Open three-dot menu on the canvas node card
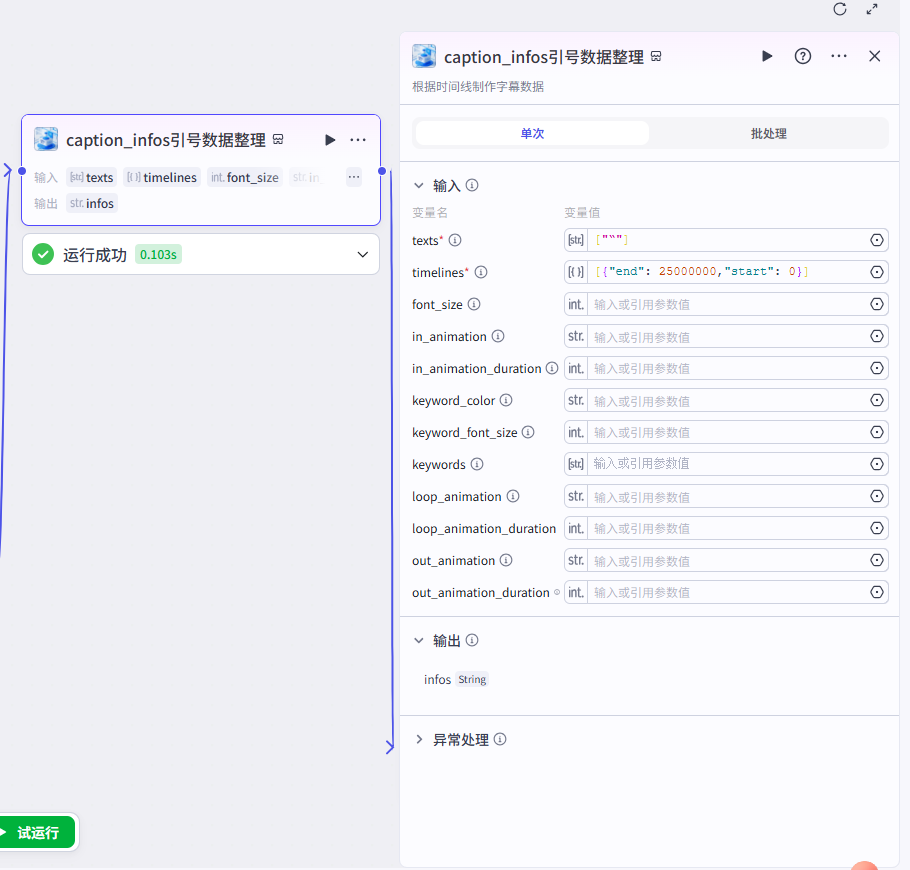This screenshot has height=870, width=910. pos(358,140)
